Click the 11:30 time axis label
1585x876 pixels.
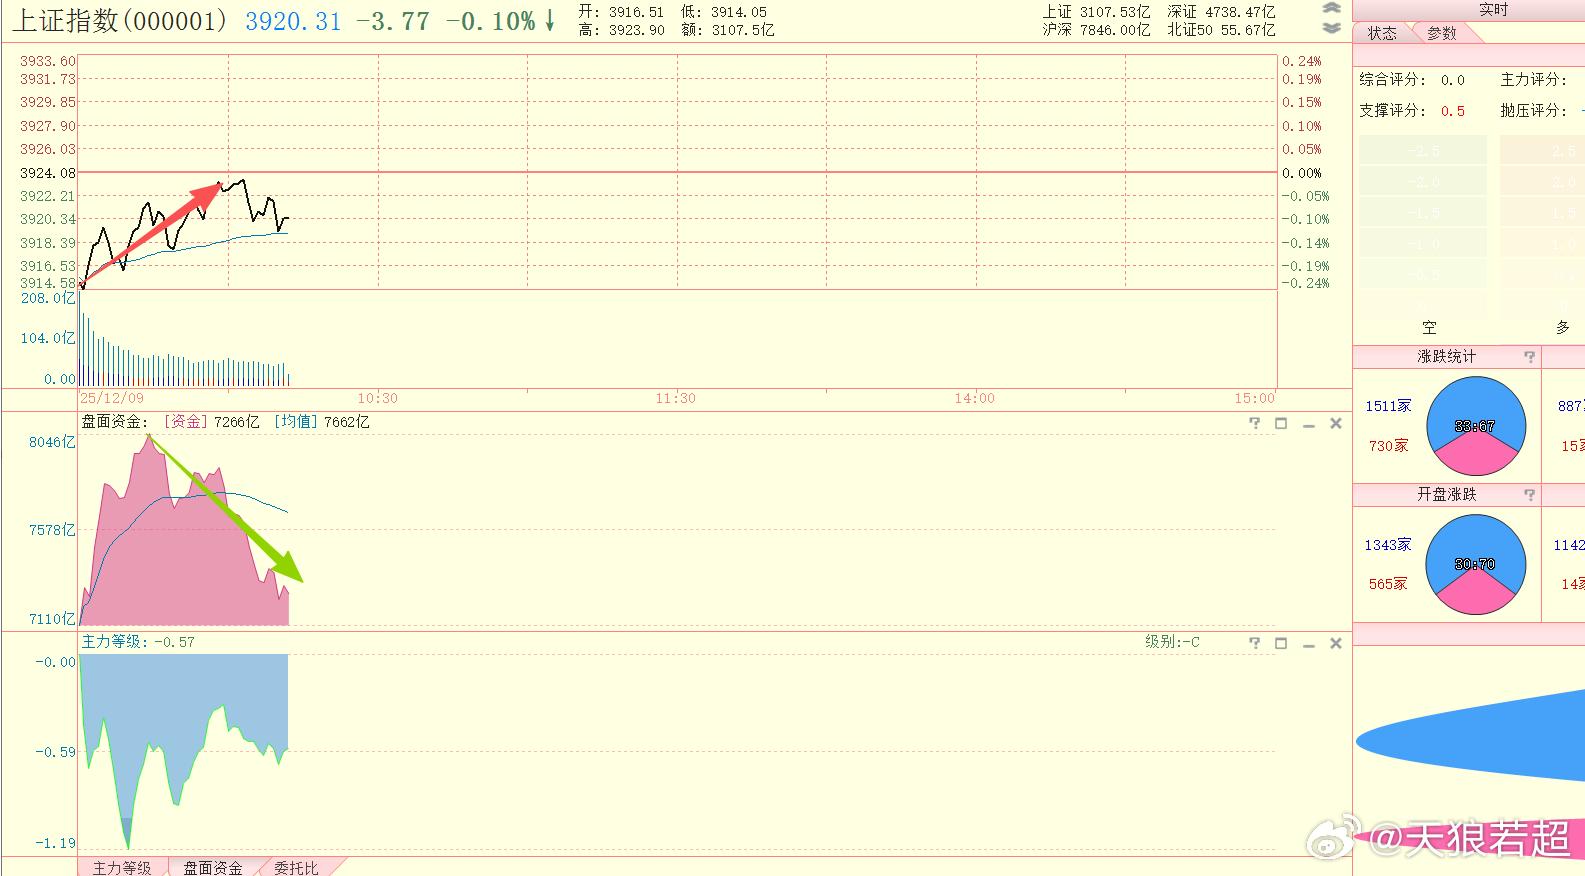[676, 398]
